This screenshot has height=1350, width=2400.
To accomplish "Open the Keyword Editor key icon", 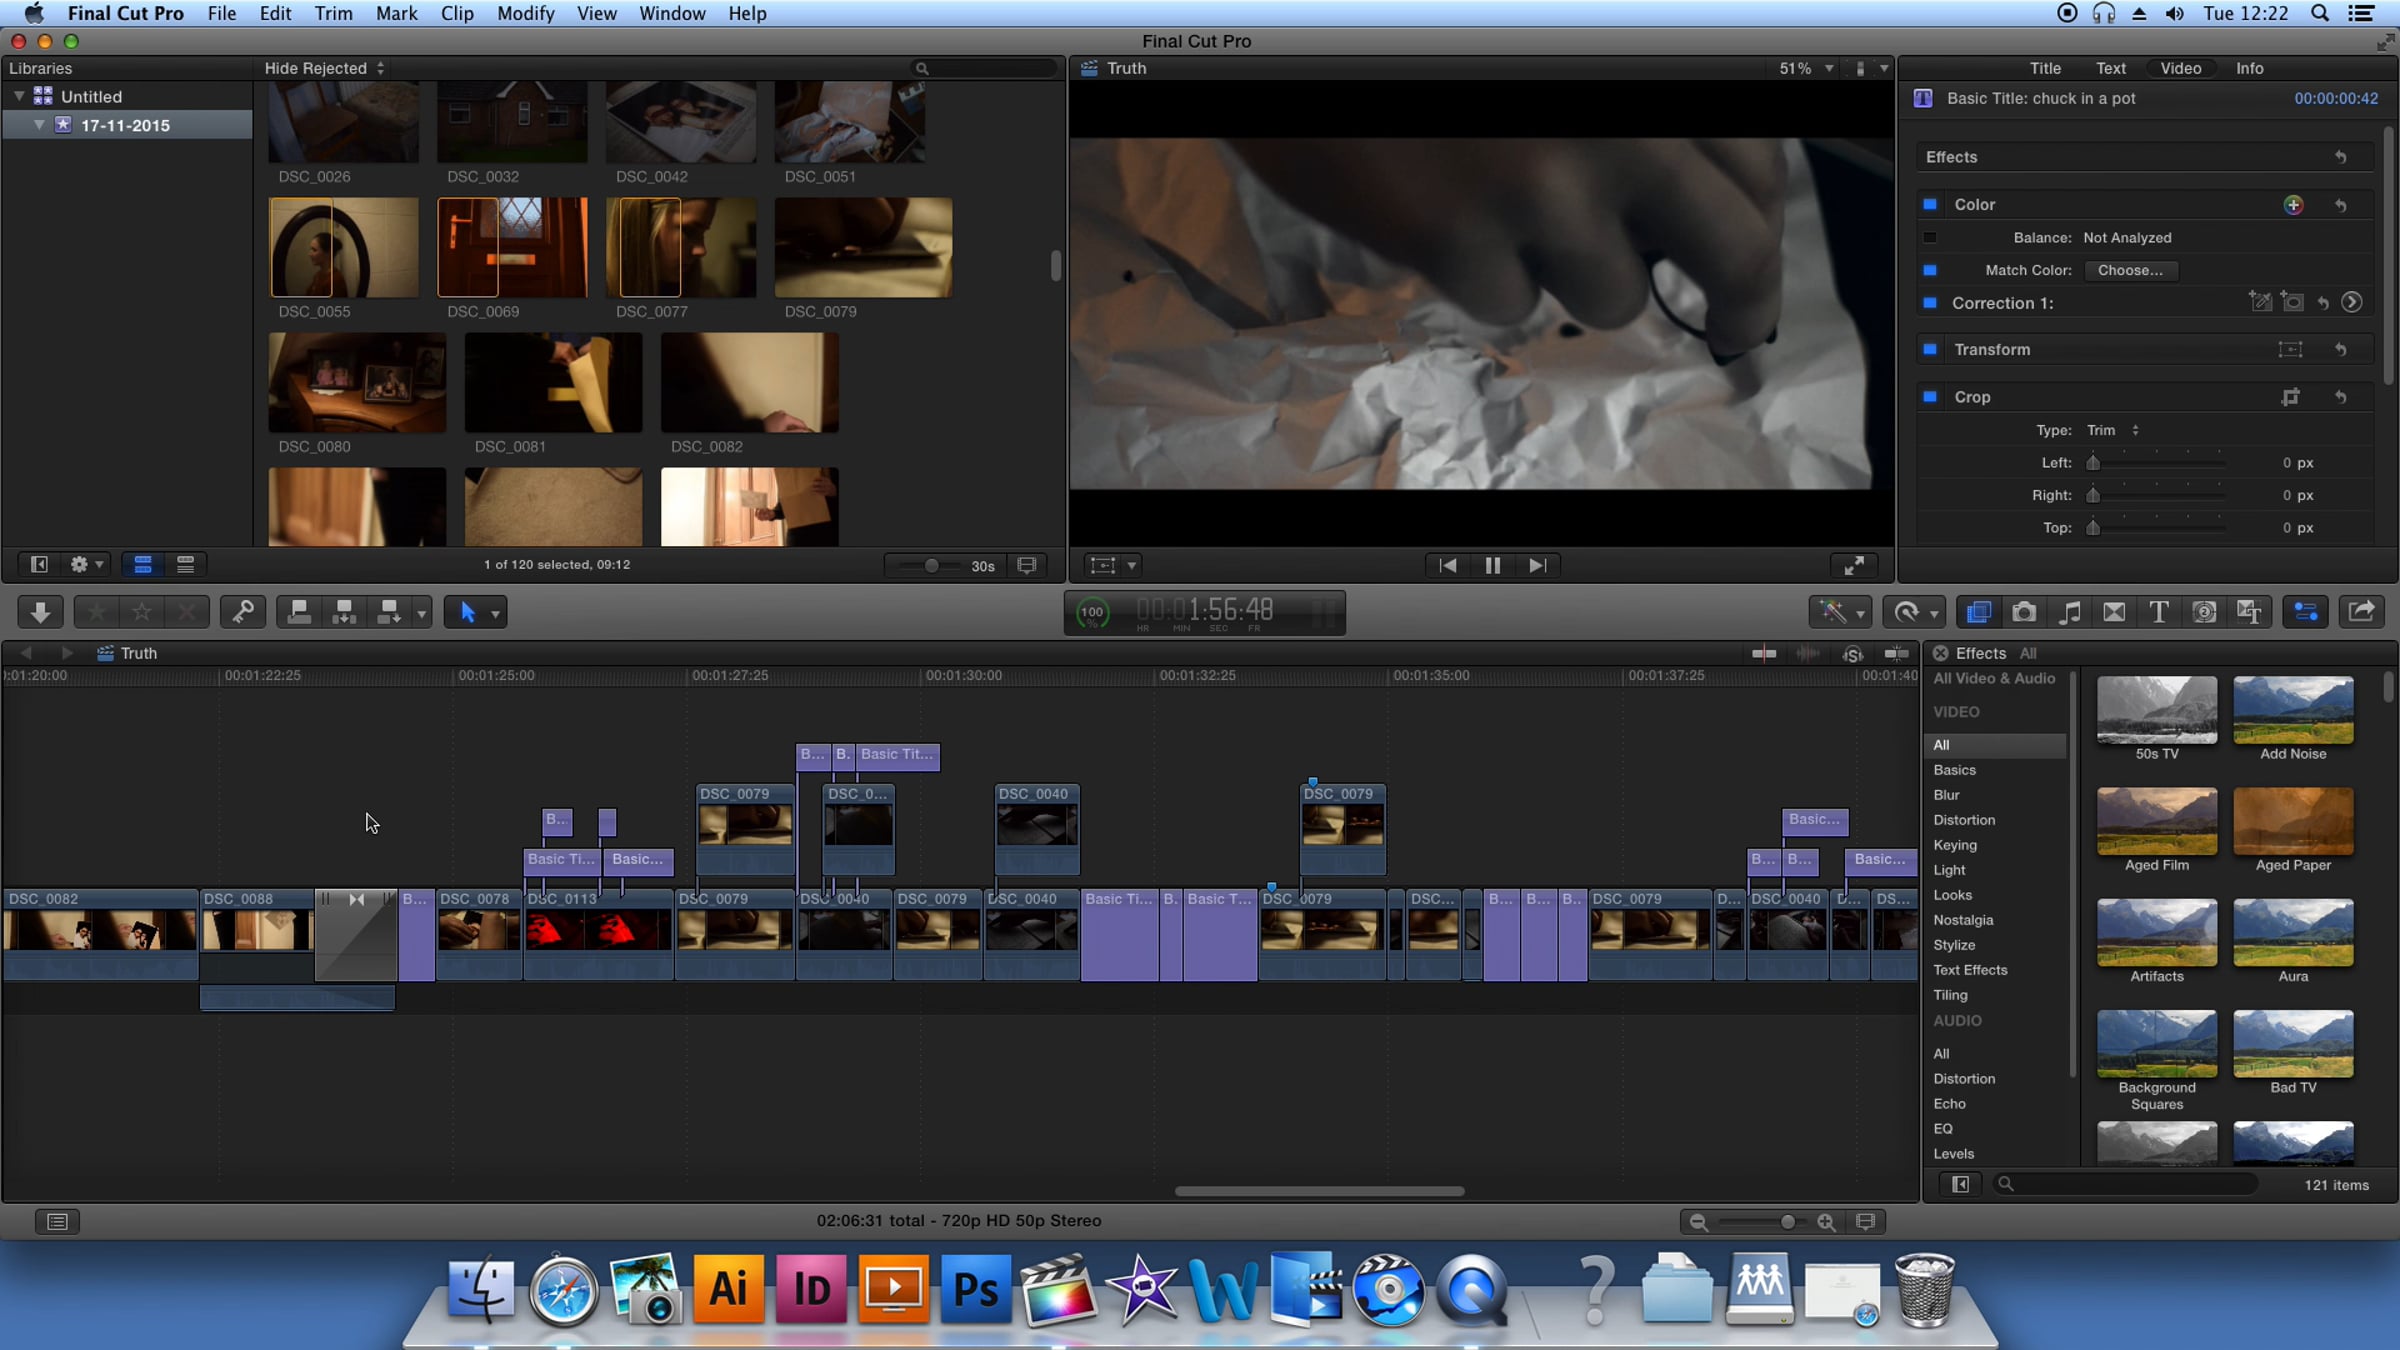I will 242,612.
